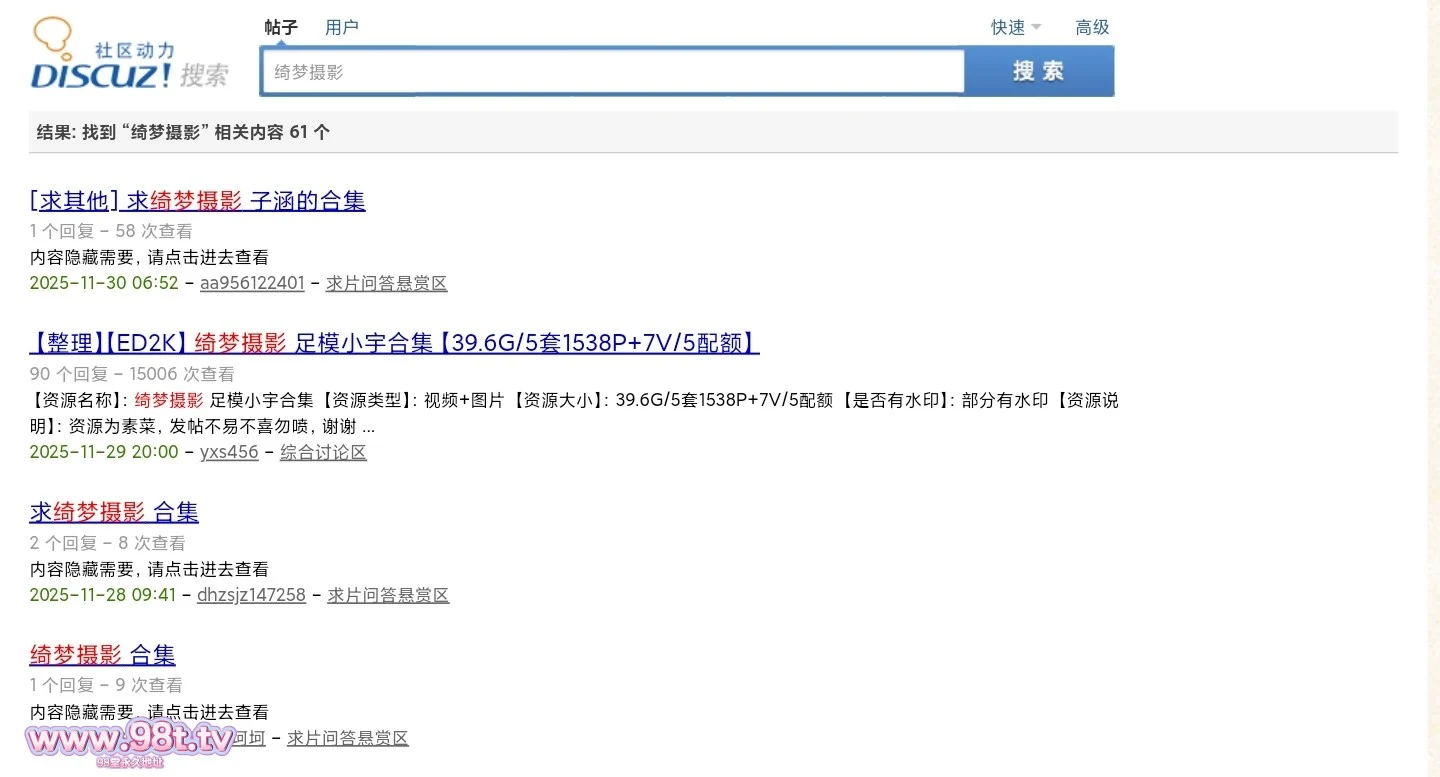The width and height of the screenshot is (1440, 777).
Task: View the profile of author aa956122401
Action: (252, 283)
